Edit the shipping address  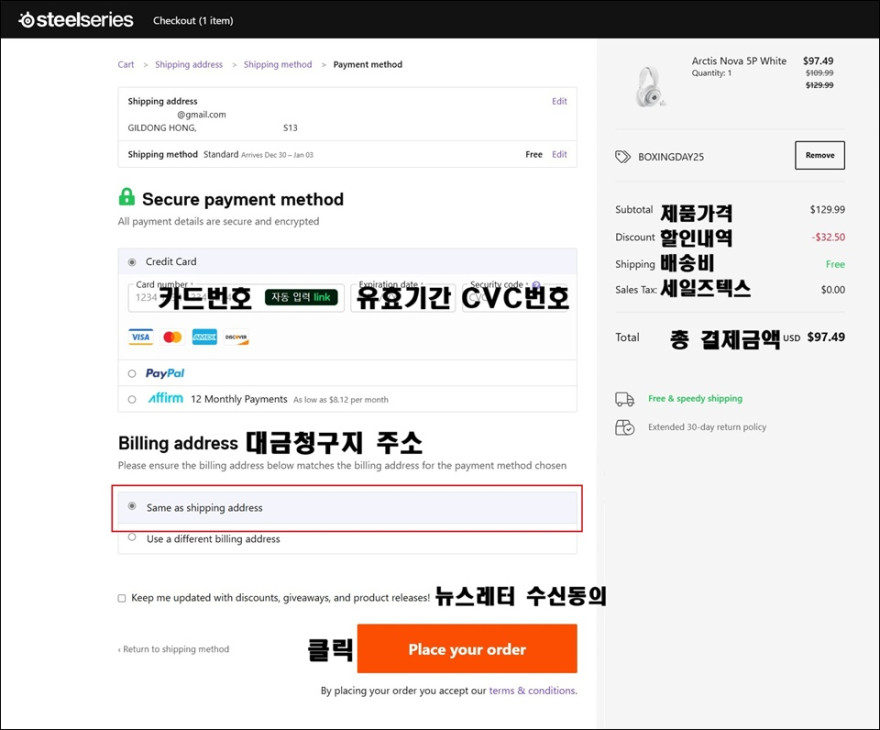(559, 101)
